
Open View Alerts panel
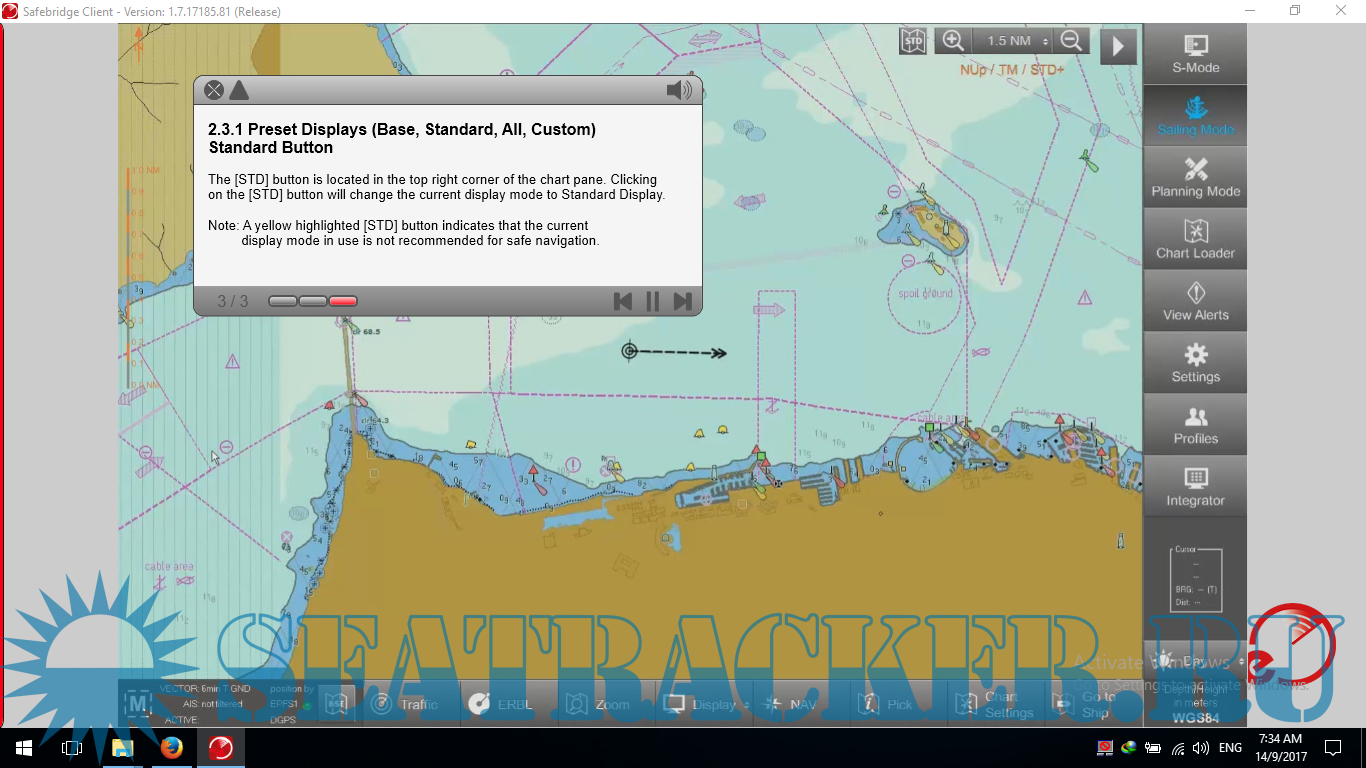(1195, 302)
